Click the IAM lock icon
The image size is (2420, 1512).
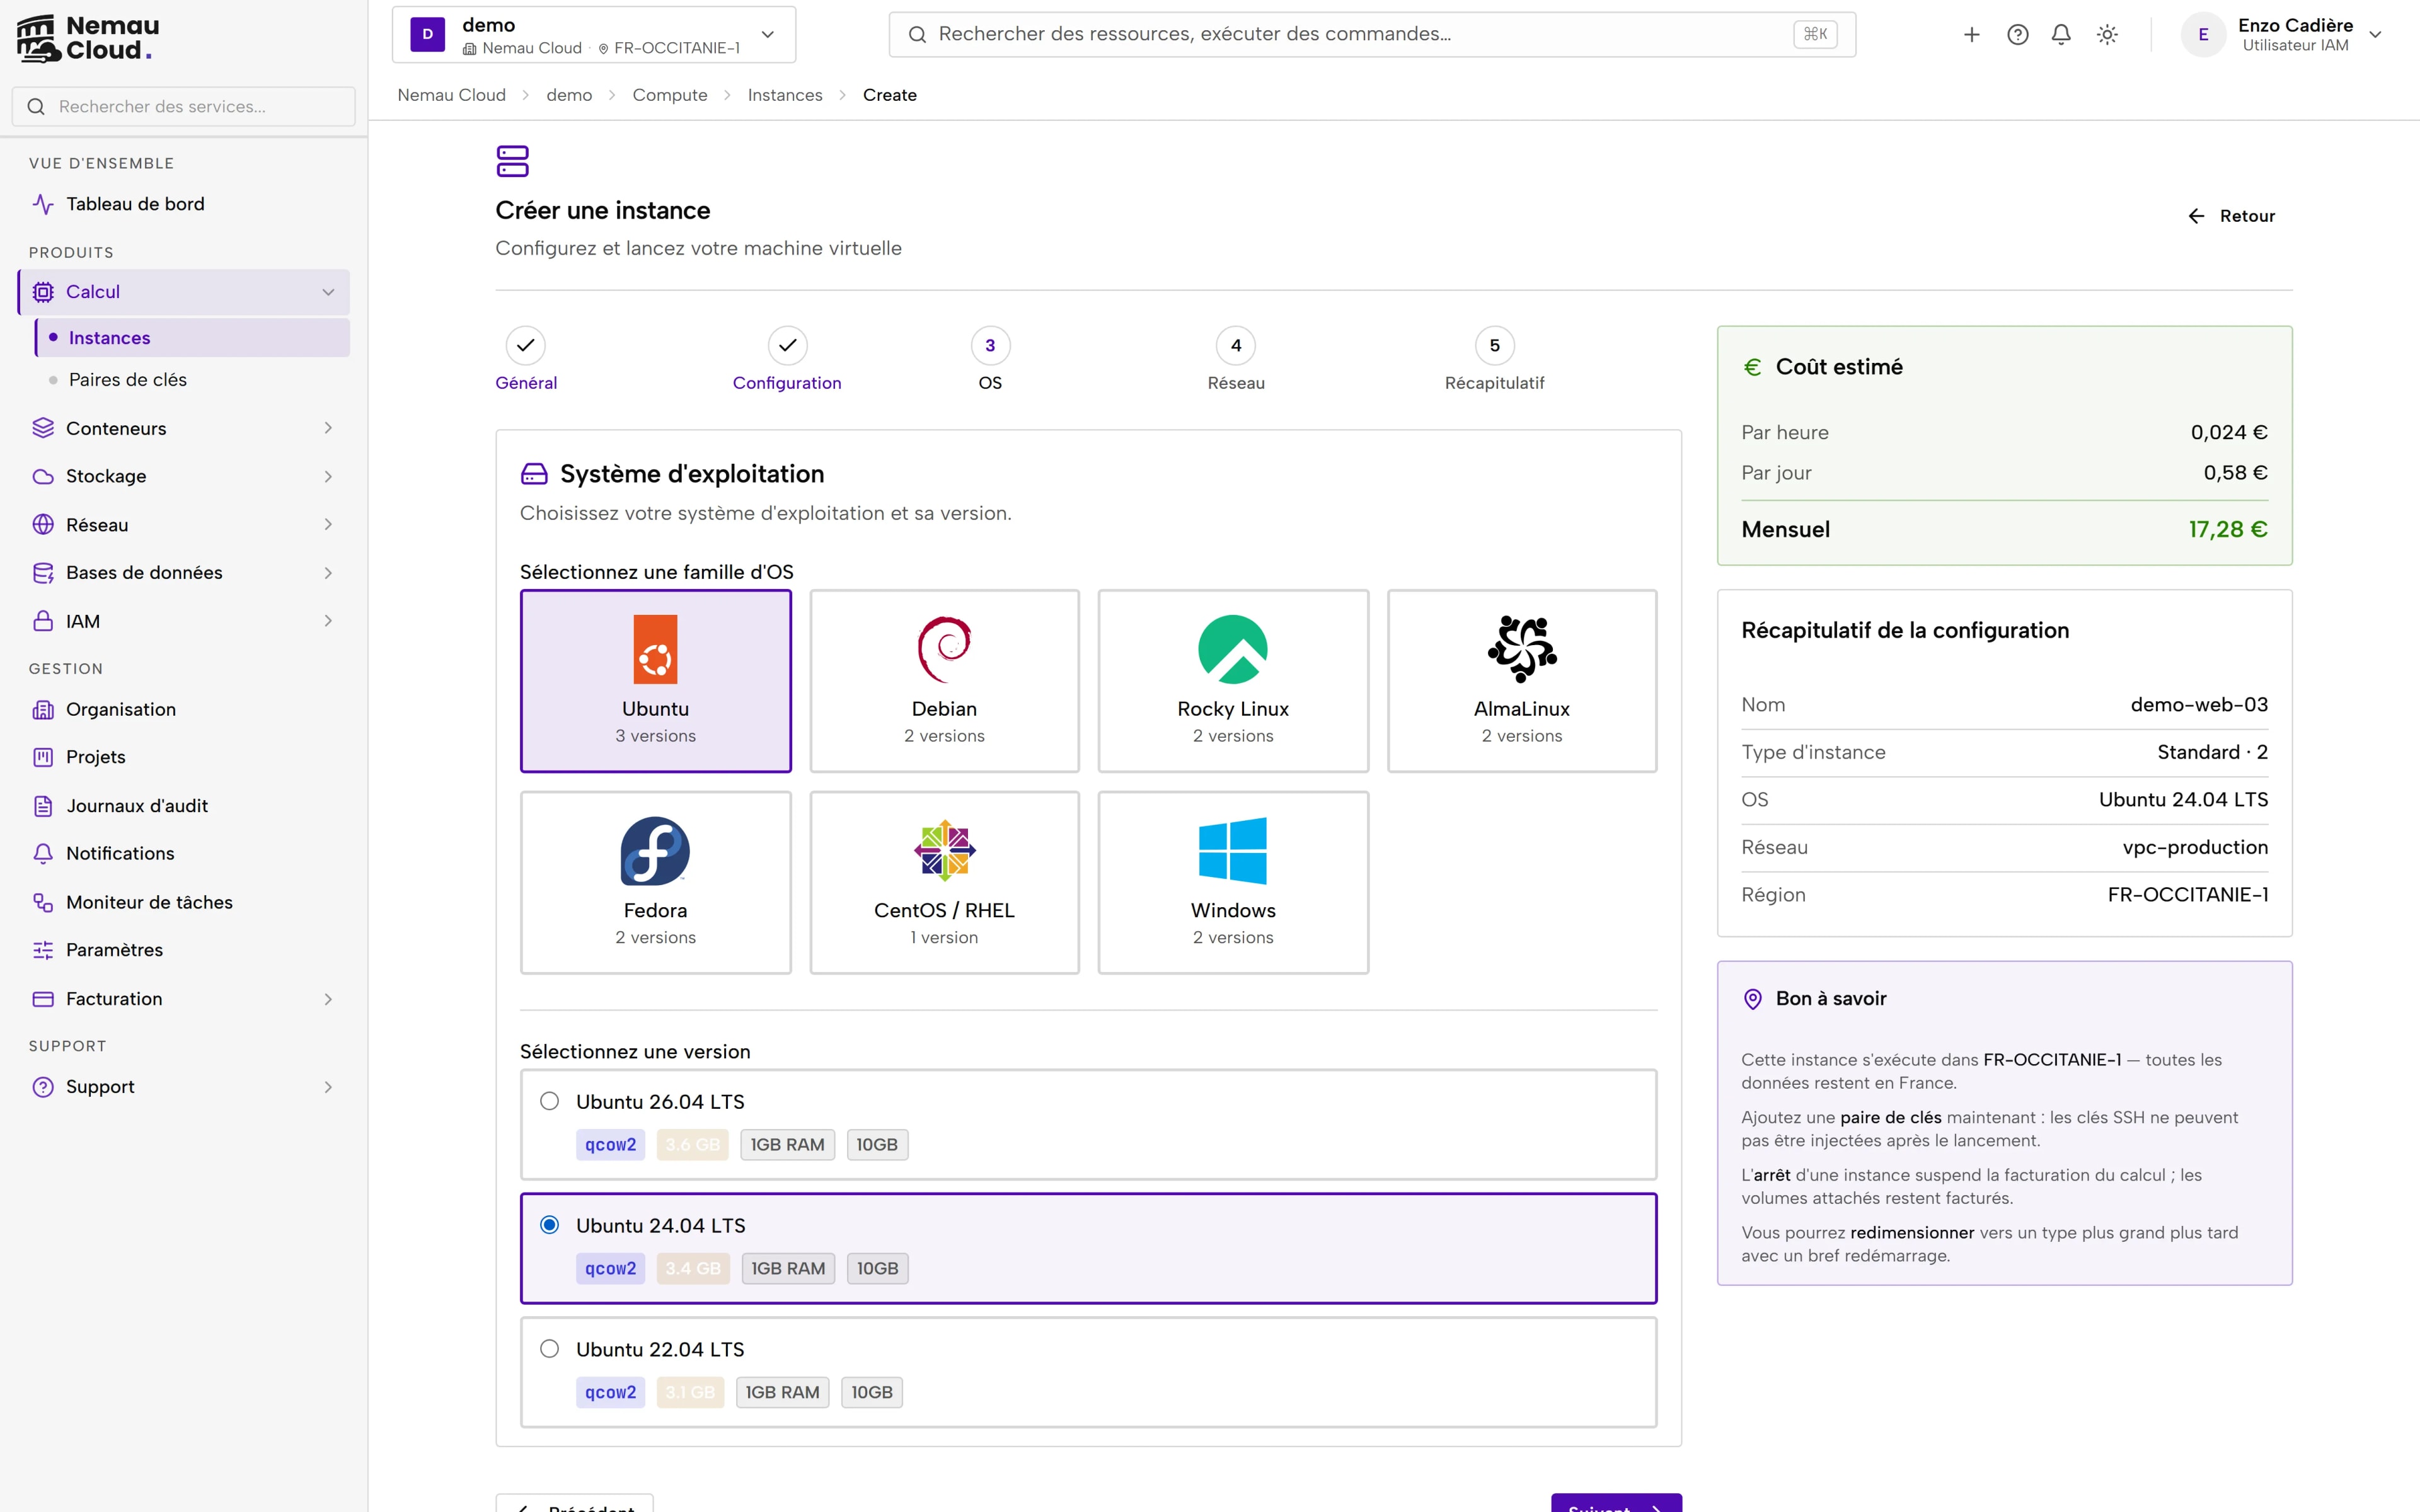[x=43, y=621]
